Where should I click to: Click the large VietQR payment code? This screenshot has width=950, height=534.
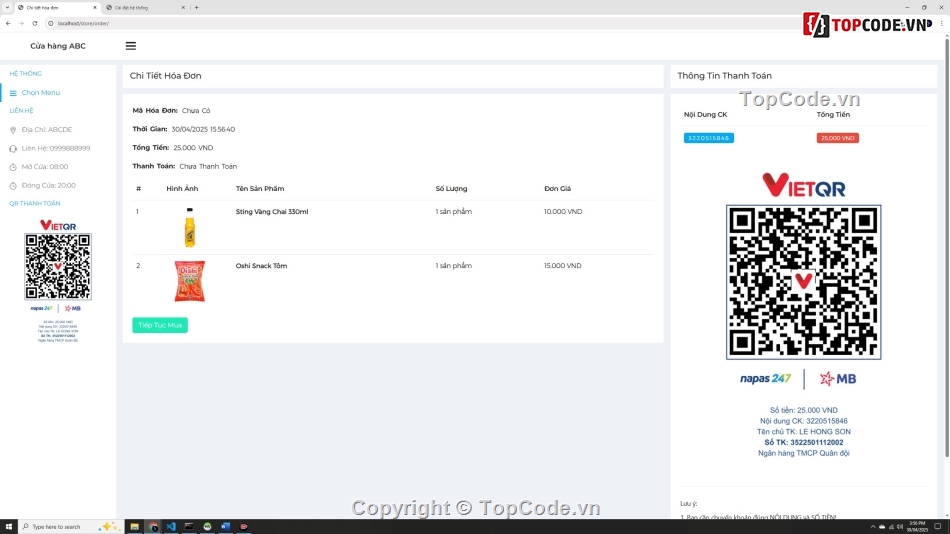point(803,282)
